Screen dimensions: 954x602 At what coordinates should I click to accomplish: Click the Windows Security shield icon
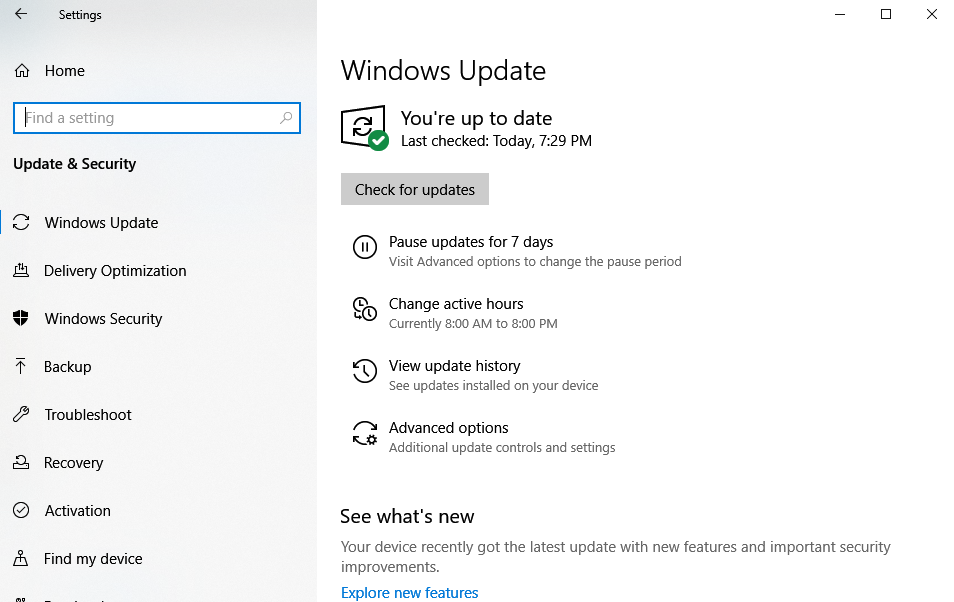(21, 318)
